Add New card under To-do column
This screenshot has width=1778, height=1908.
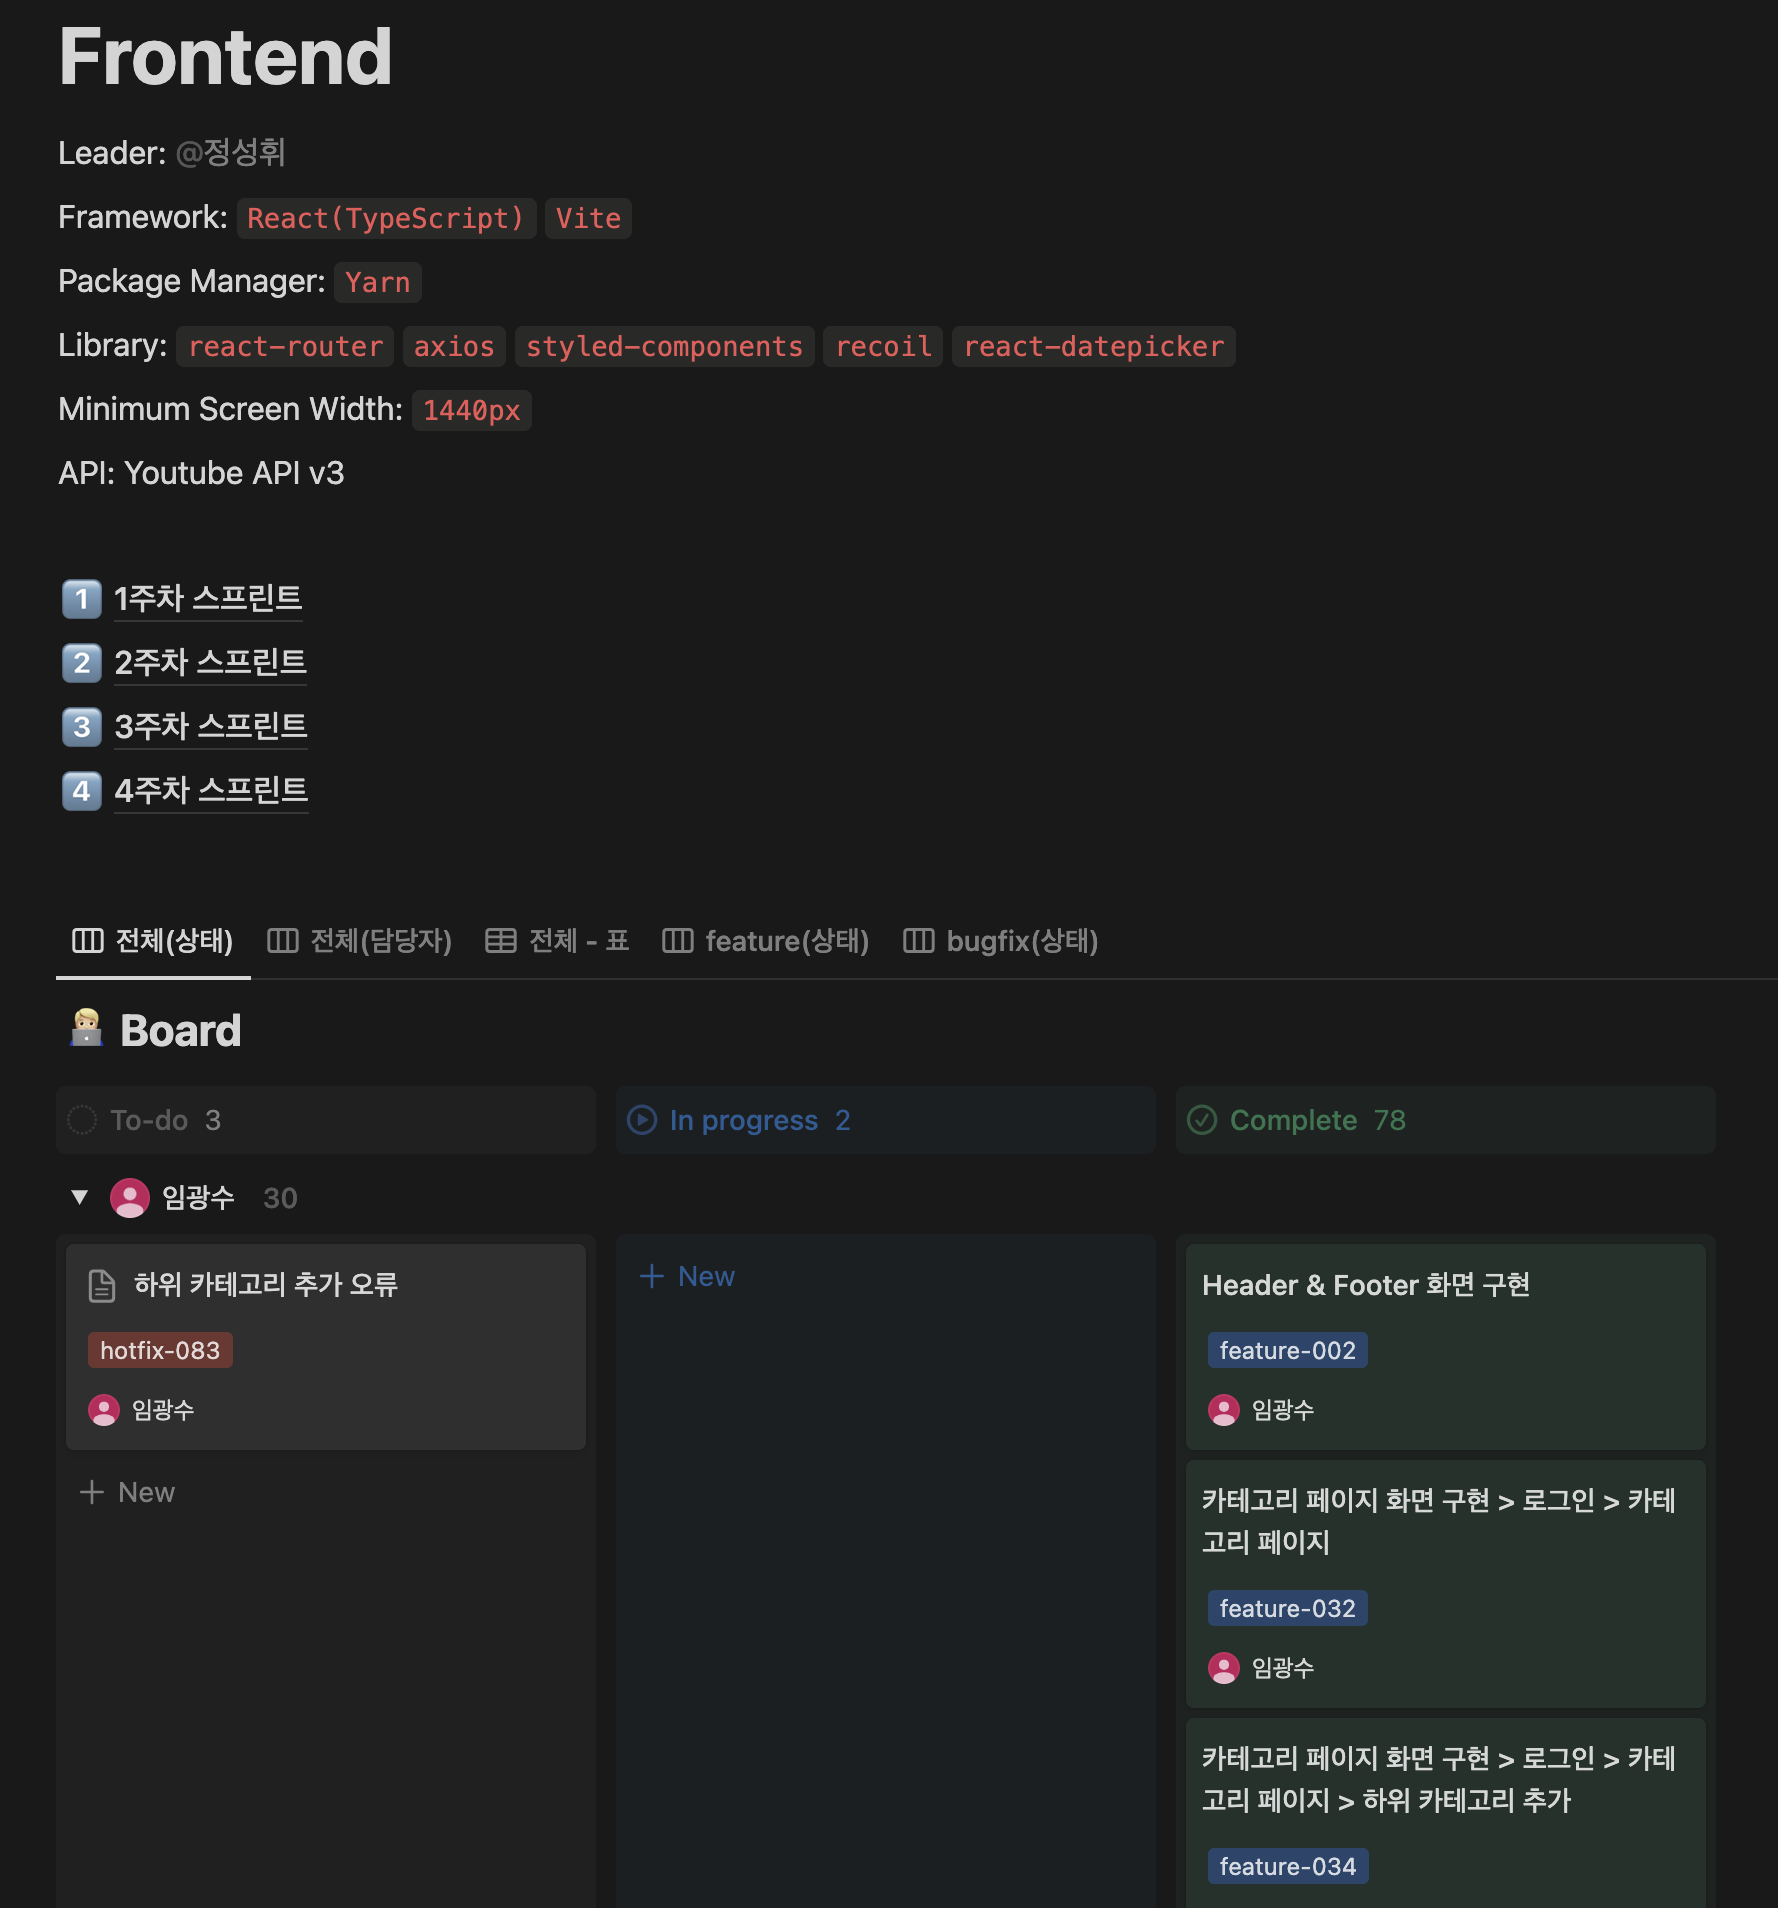pyautogui.click(x=127, y=1492)
